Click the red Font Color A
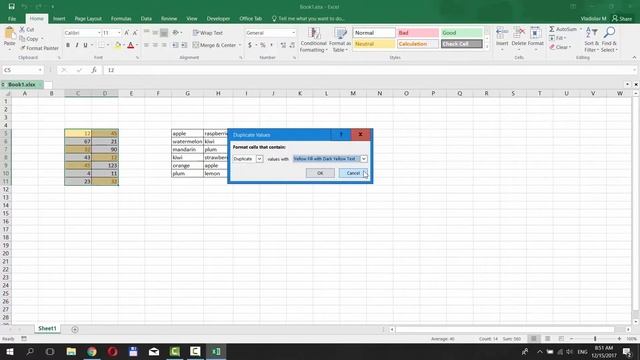 [x=131, y=45]
